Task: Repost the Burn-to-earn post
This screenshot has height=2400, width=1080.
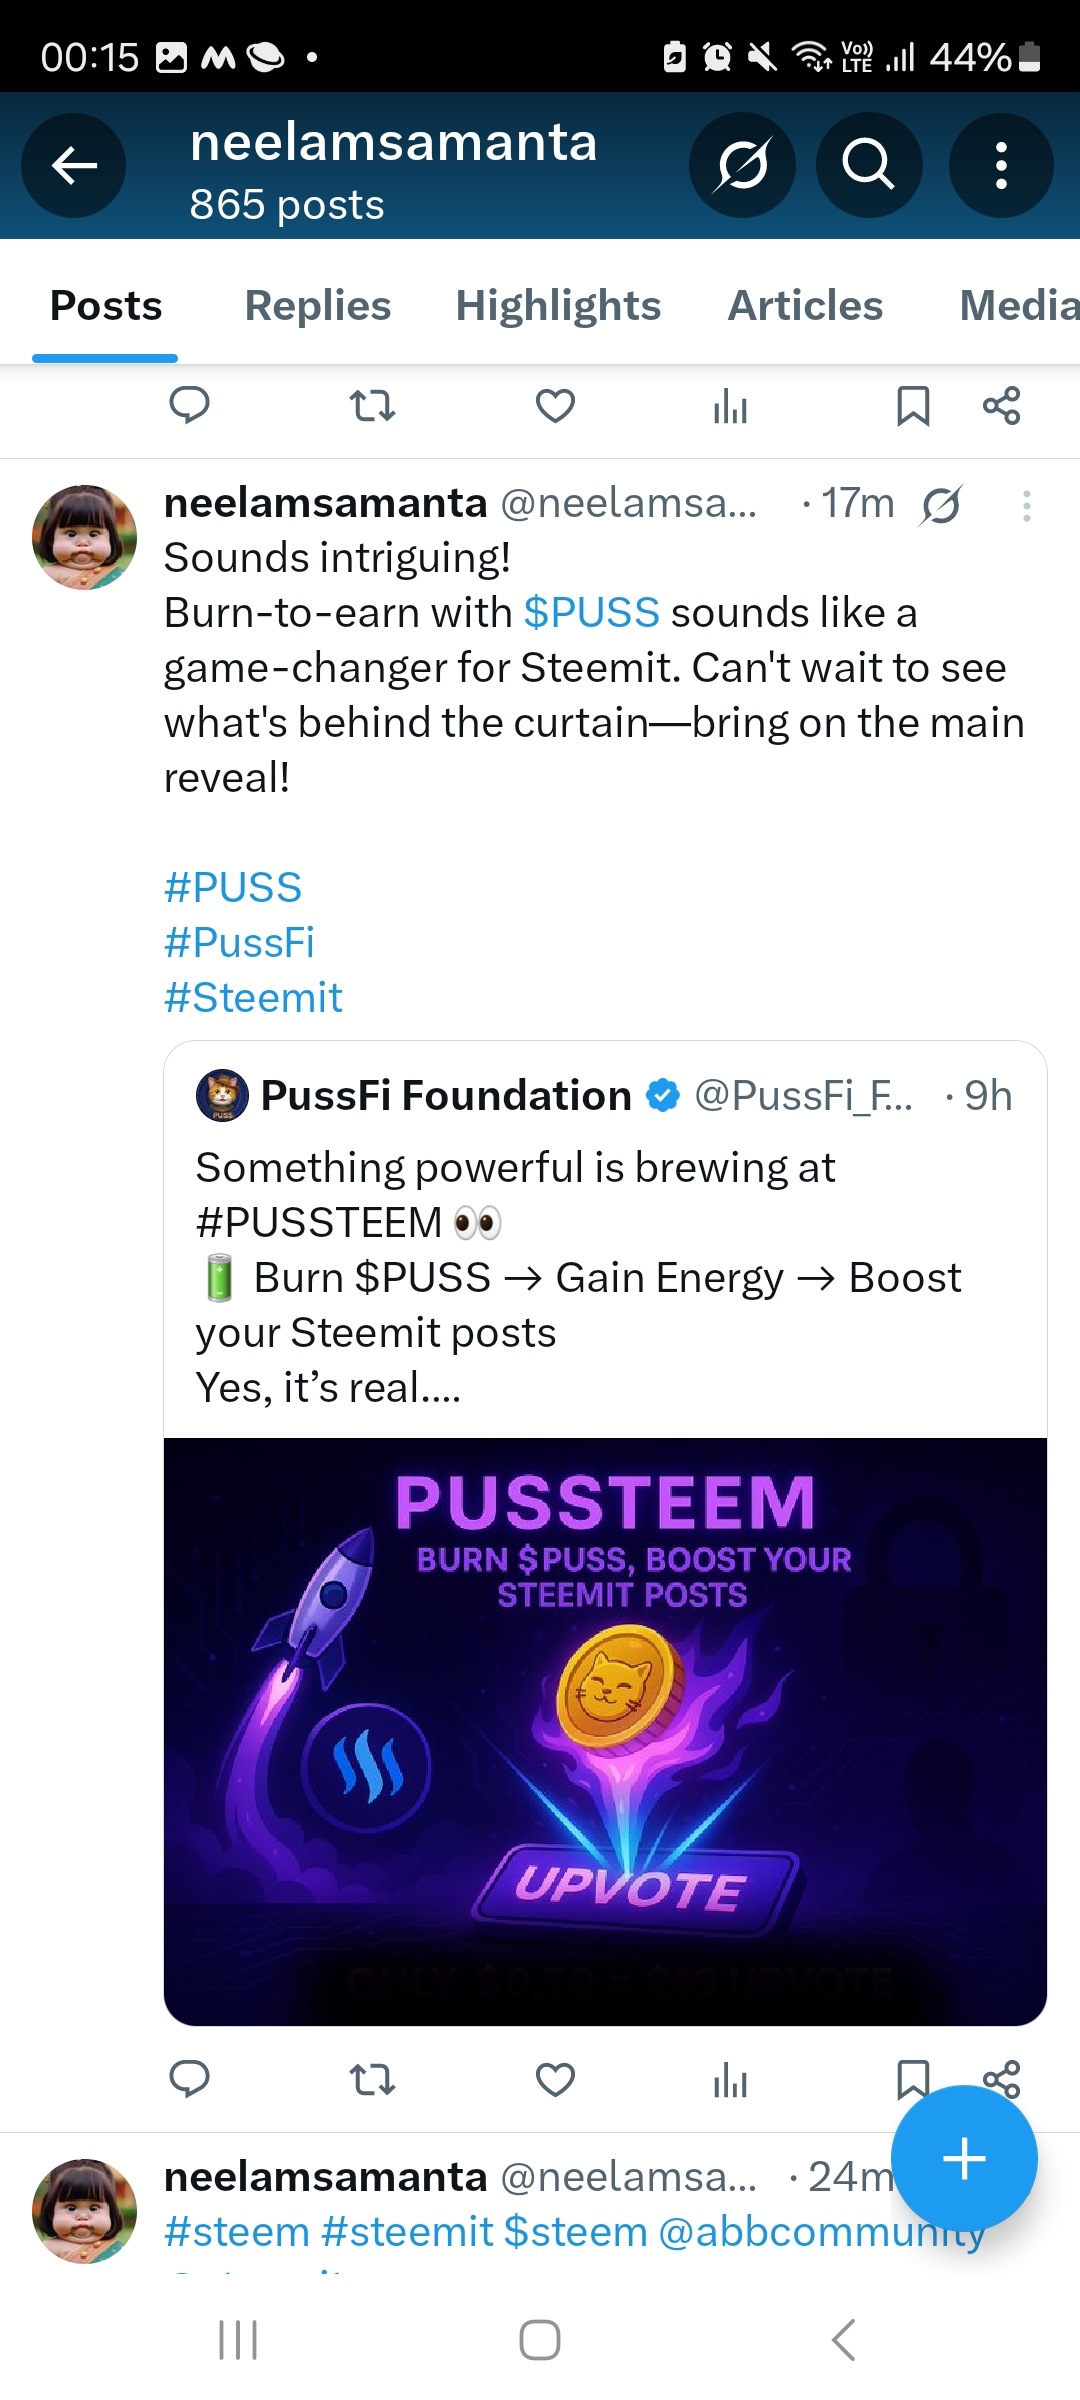Action: [x=372, y=2080]
